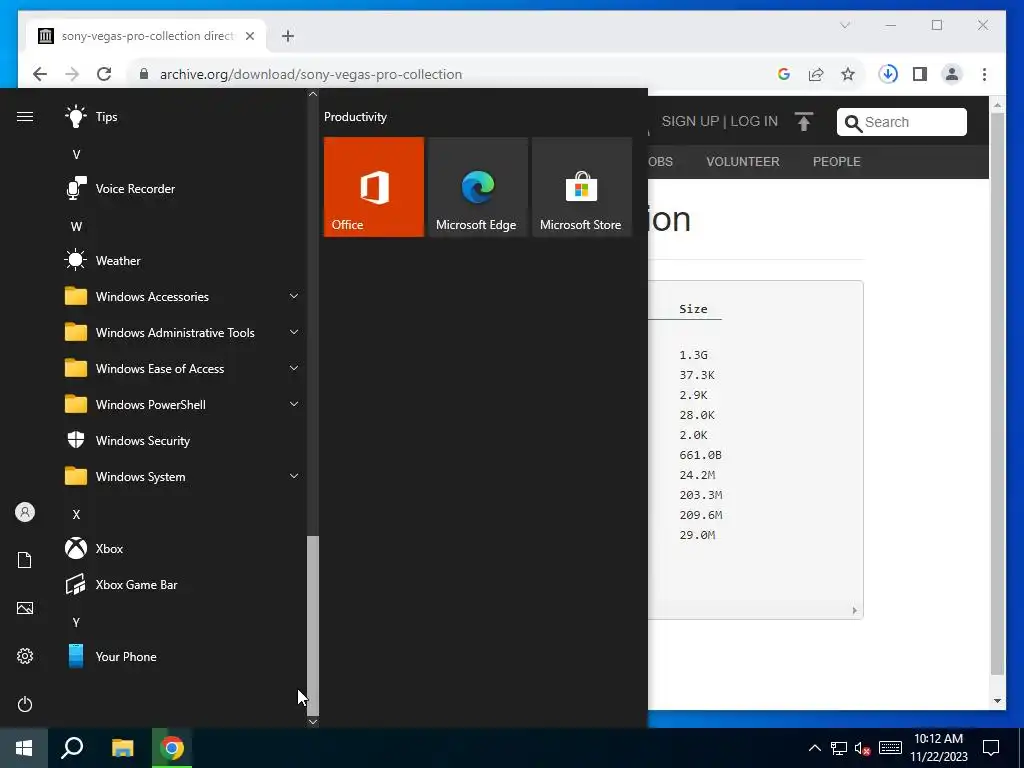This screenshot has height=768, width=1024.
Task: Expand Windows Administrative Tools folder
Action: pyautogui.click(x=183, y=332)
